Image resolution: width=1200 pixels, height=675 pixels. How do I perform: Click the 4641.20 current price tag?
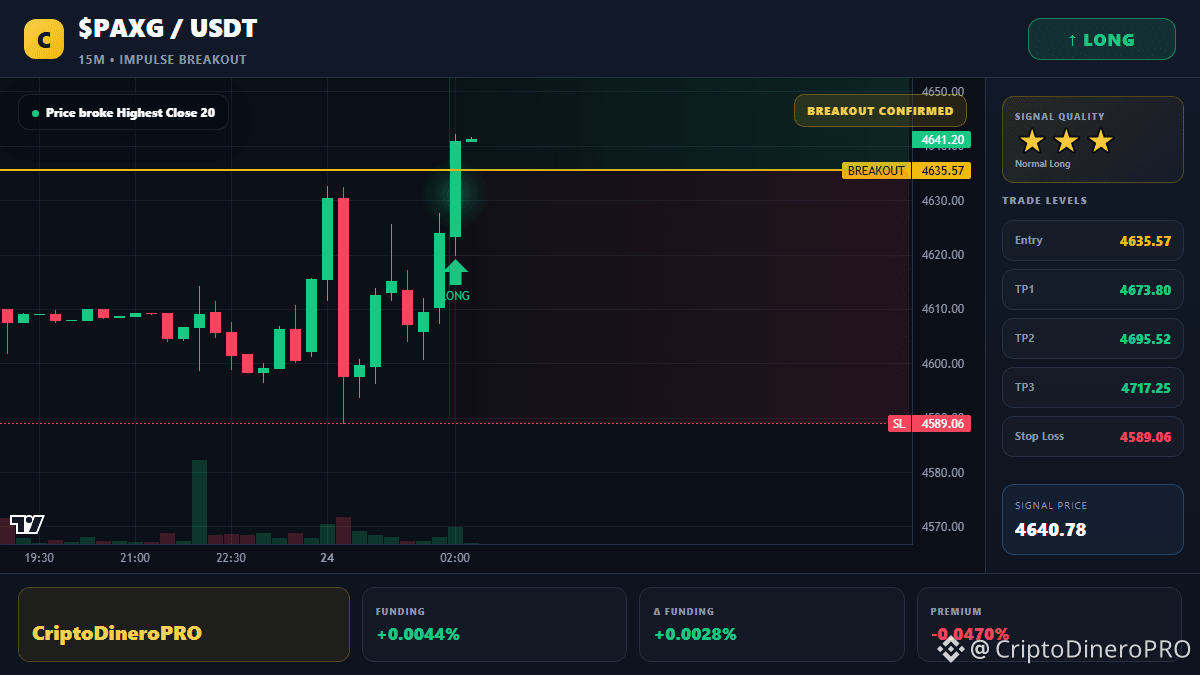(943, 140)
